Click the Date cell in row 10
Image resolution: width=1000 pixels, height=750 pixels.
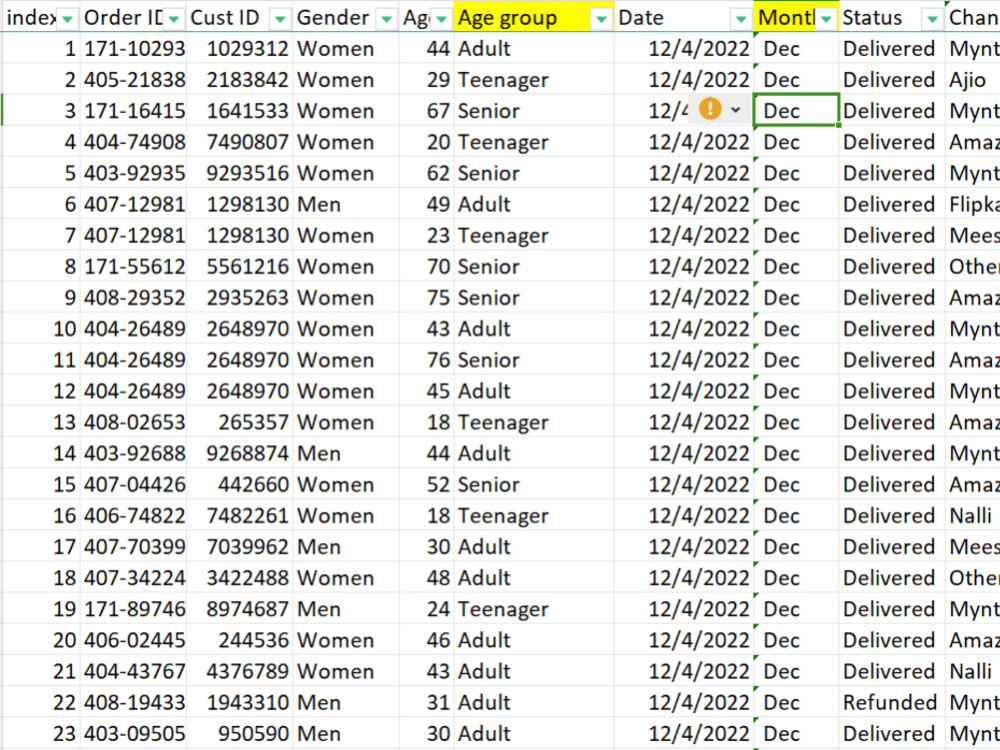coord(684,329)
